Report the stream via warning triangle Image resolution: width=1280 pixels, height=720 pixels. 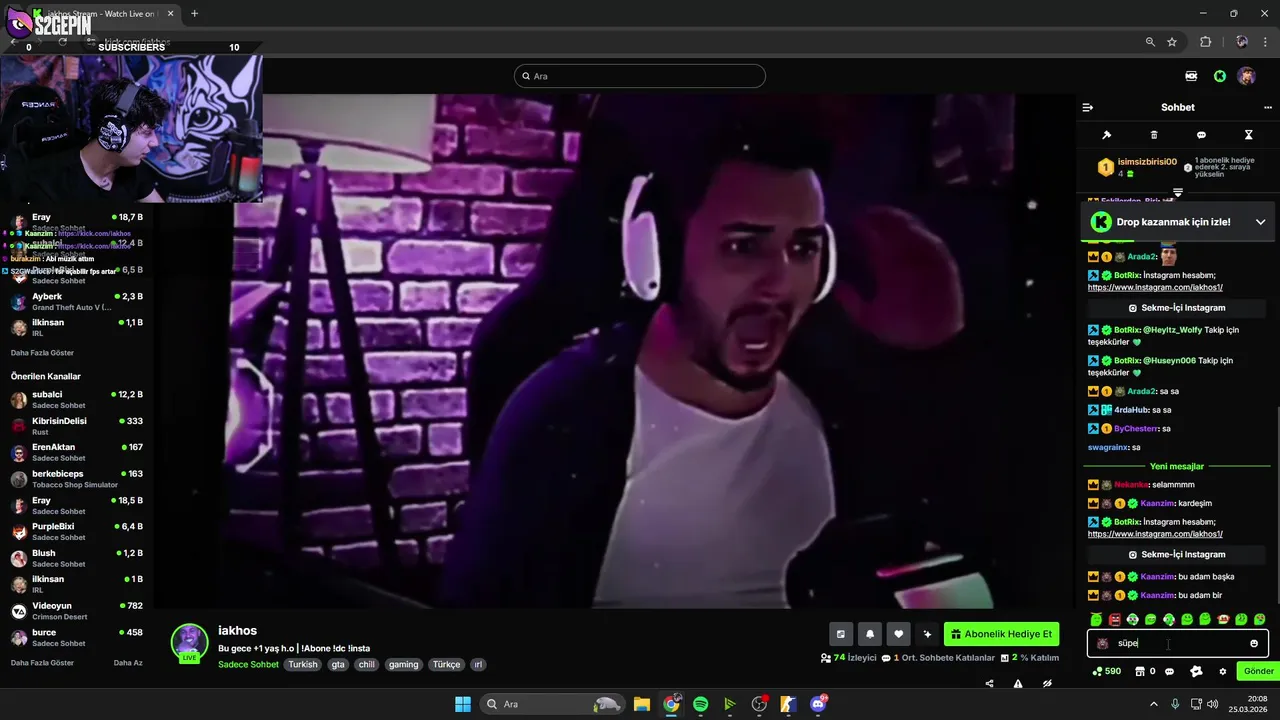[x=1018, y=684]
